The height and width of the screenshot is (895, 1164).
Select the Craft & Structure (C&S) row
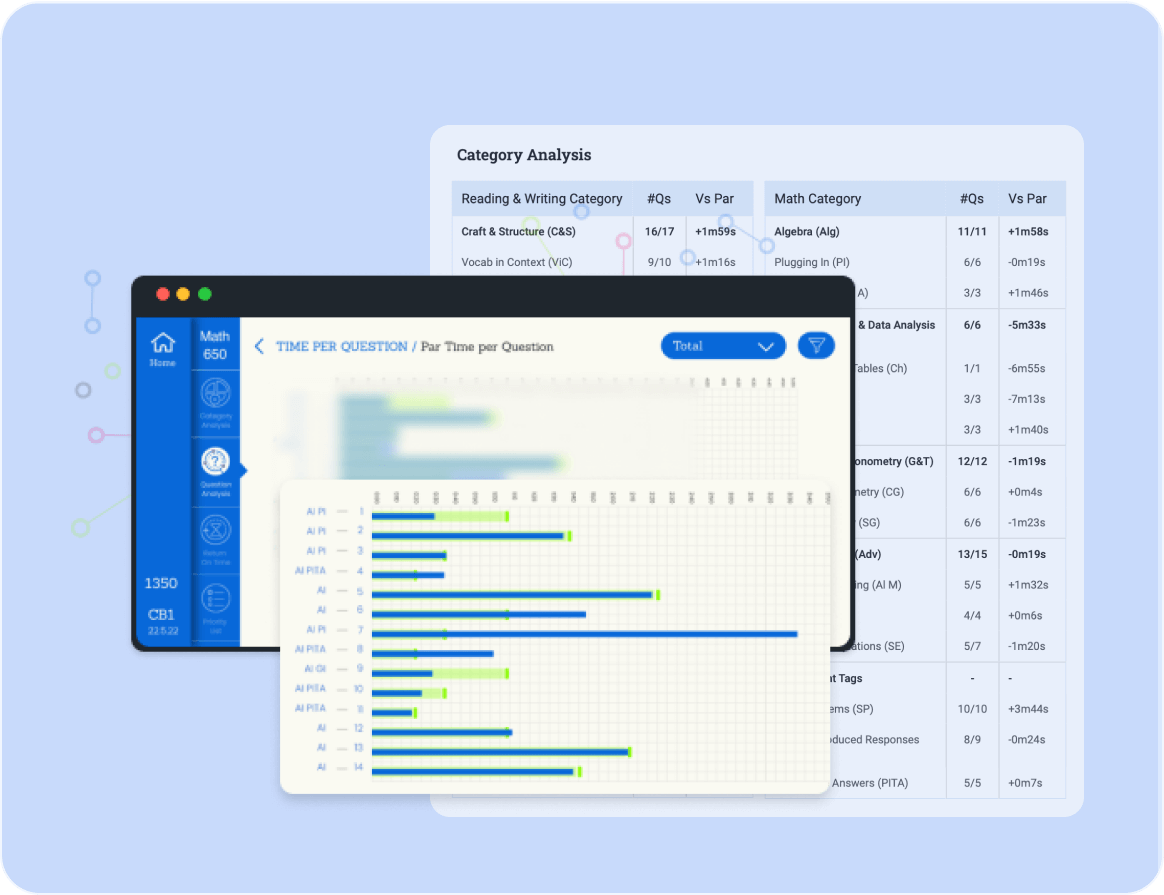click(x=518, y=232)
